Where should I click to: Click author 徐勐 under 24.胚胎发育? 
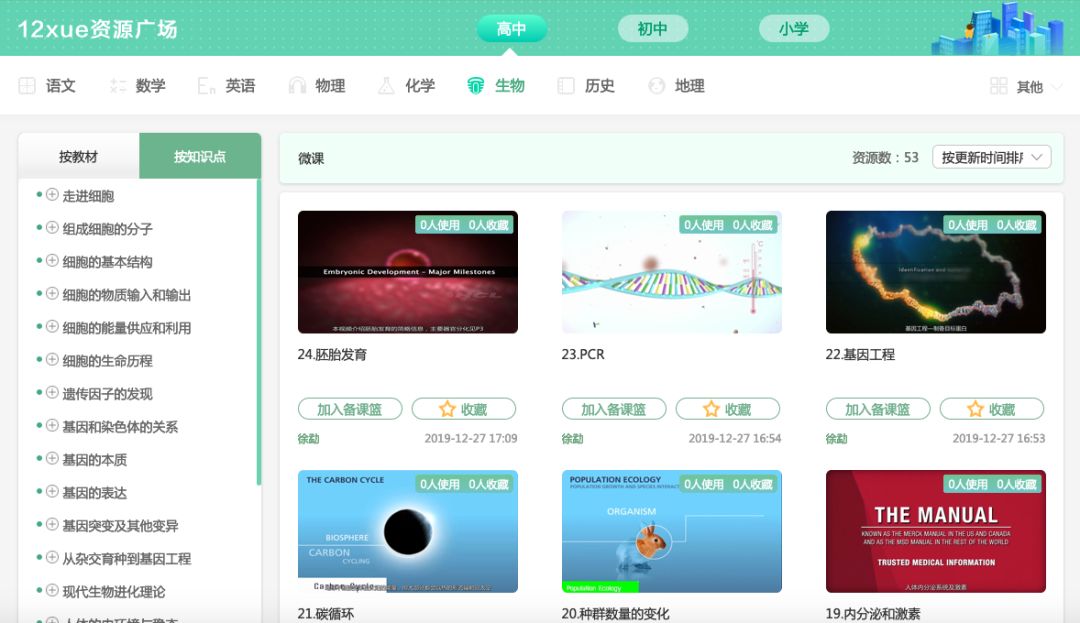309,439
